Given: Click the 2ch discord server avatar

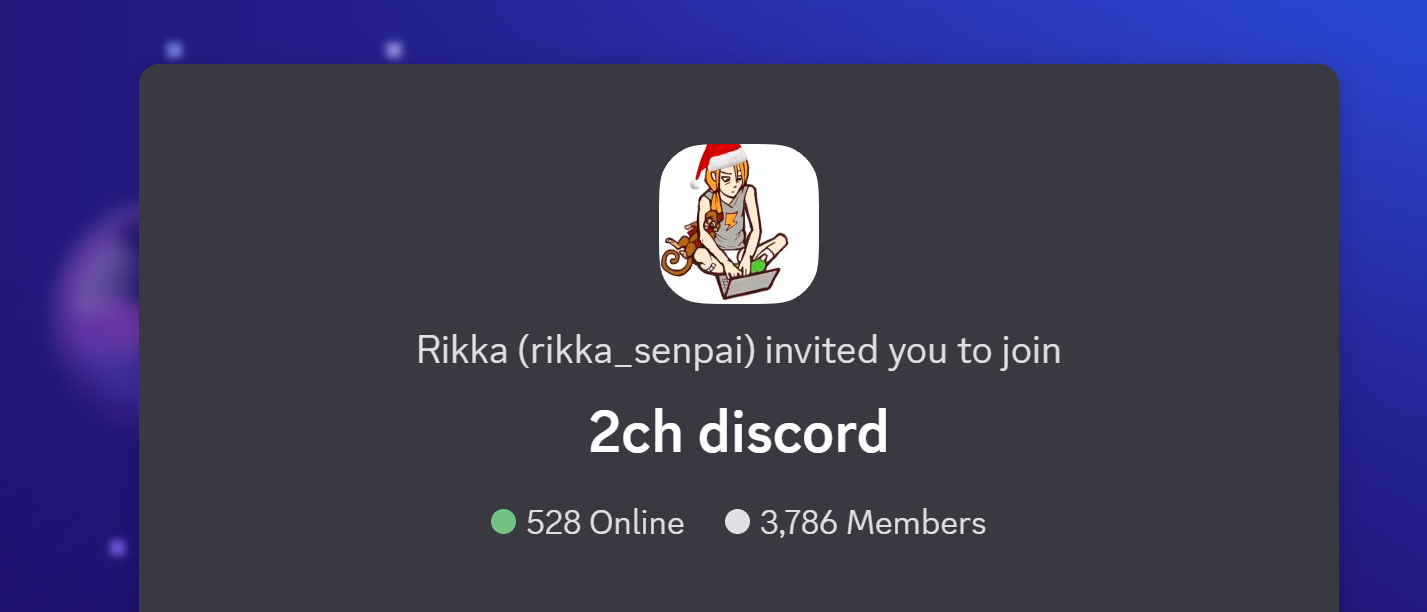Looking at the screenshot, I should (739, 224).
